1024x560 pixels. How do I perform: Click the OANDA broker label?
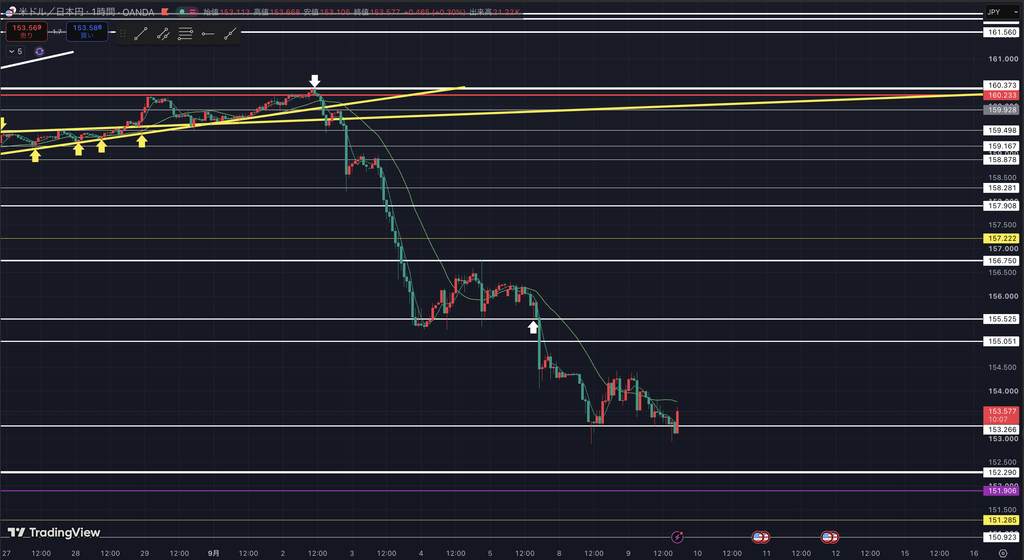138,12
